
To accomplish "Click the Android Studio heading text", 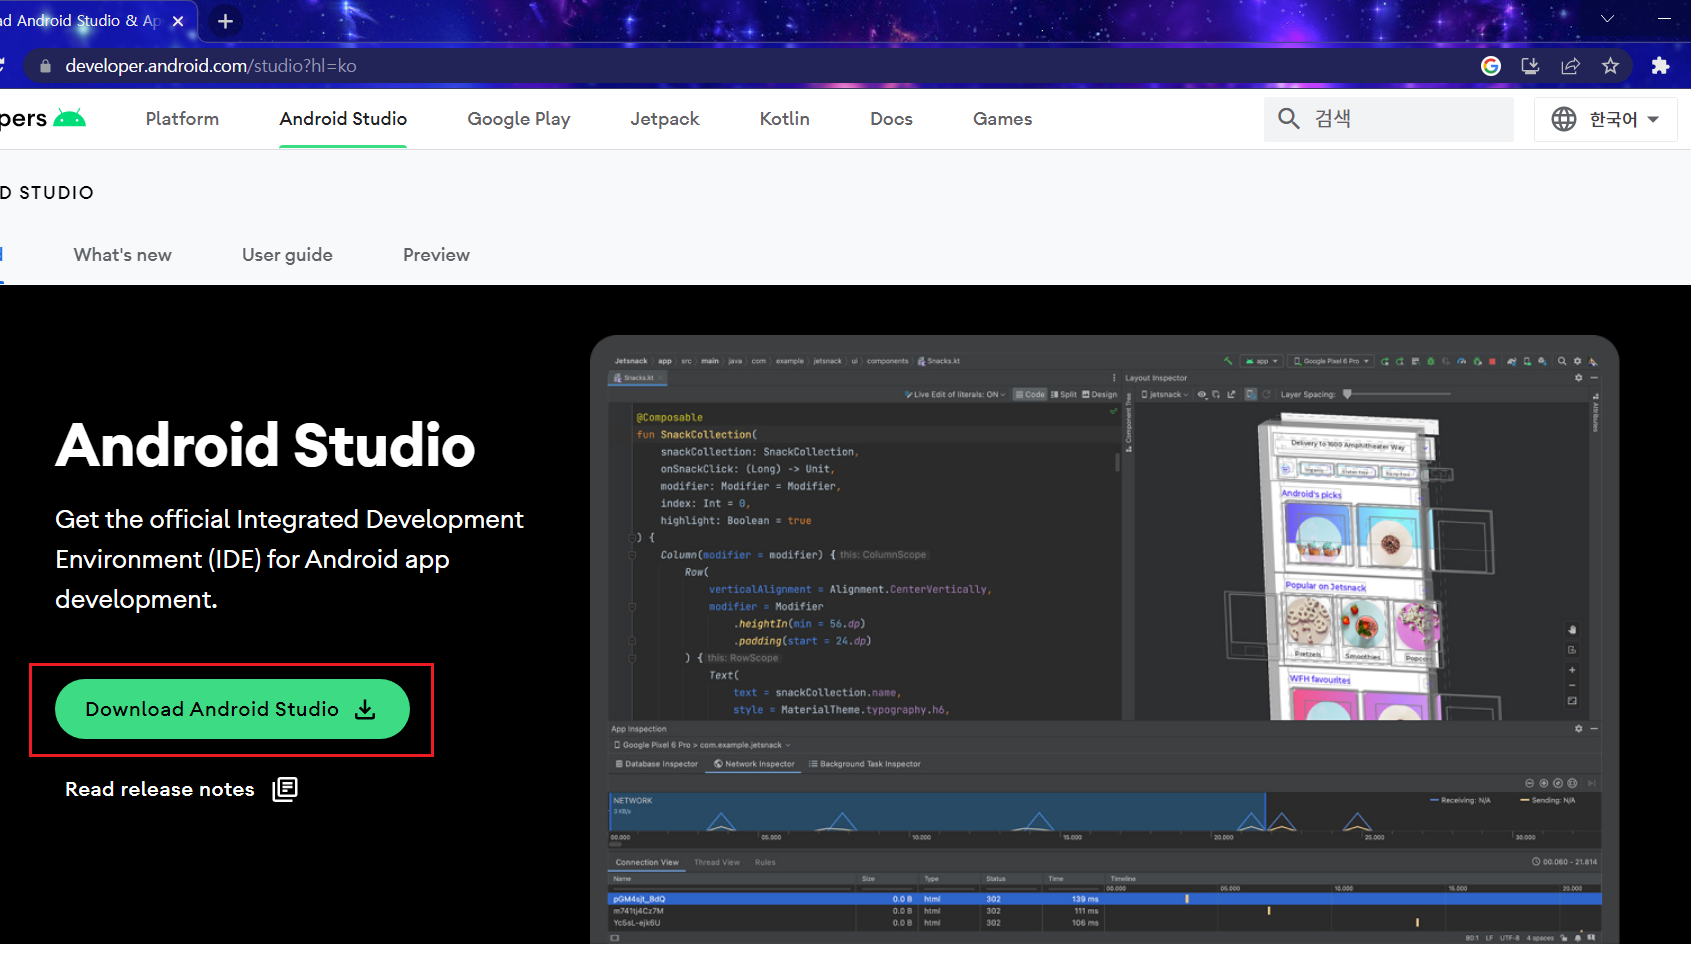I will click(x=265, y=445).
